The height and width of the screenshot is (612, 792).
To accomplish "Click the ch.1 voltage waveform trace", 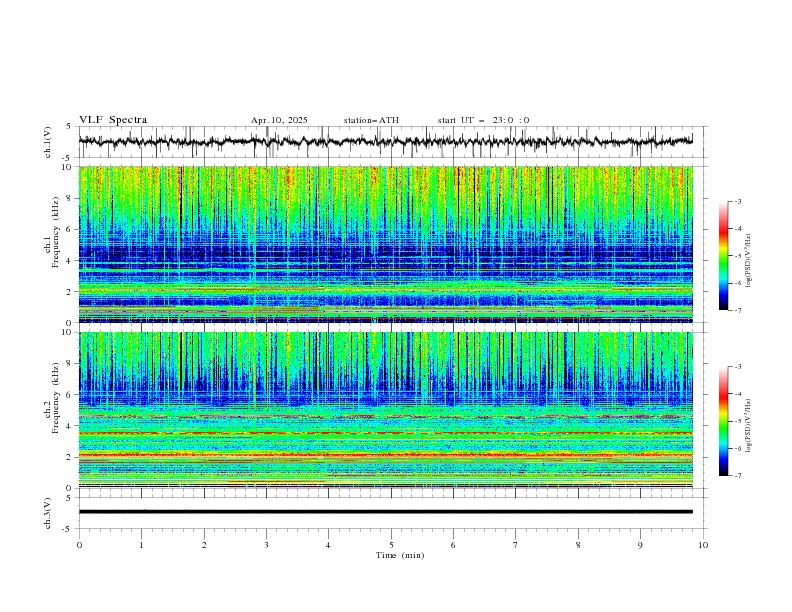I will (385, 141).
